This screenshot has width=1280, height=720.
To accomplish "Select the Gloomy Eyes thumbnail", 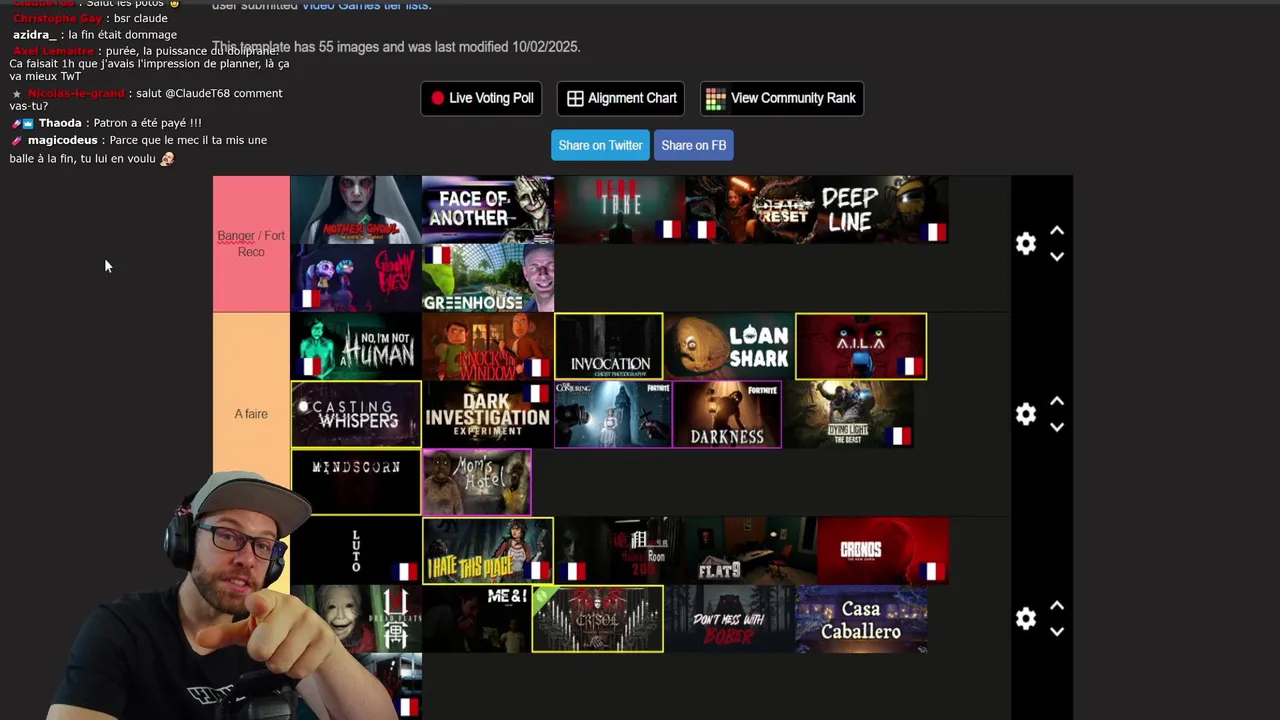I will (x=356, y=278).
